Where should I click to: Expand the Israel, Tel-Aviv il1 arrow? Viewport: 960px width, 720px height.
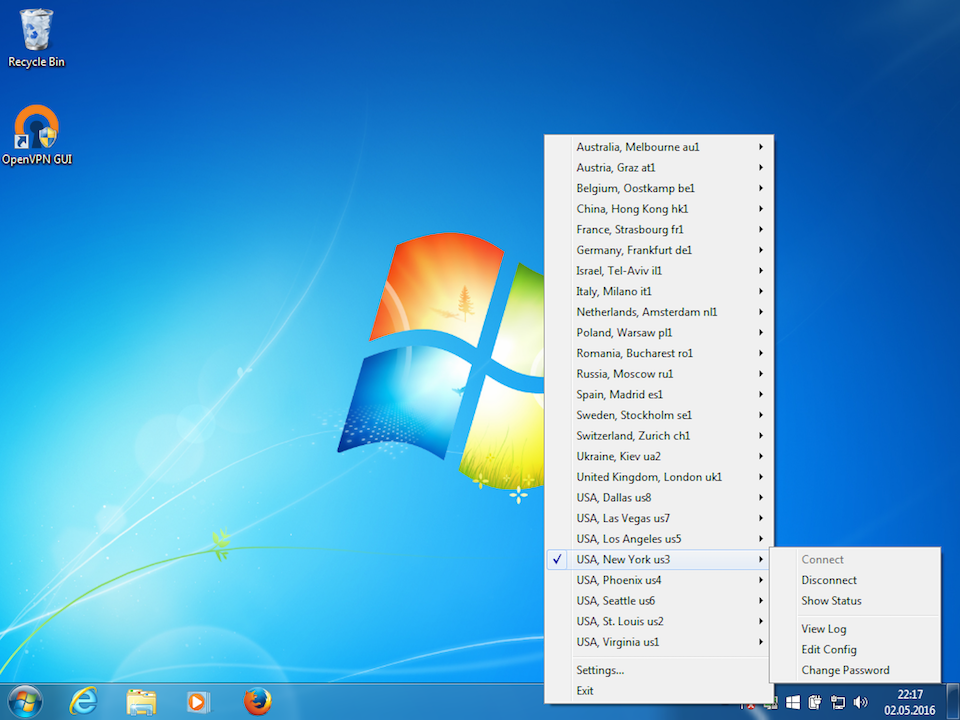(x=761, y=271)
